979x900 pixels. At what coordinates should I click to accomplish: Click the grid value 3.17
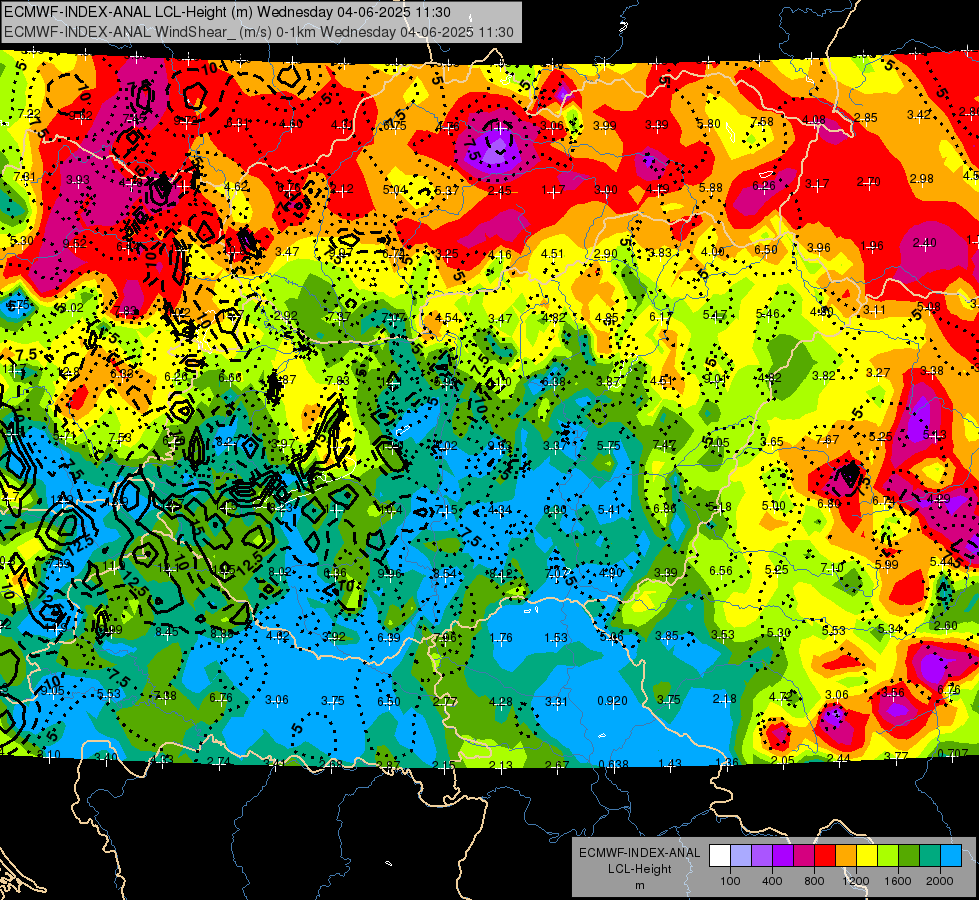coord(817,184)
